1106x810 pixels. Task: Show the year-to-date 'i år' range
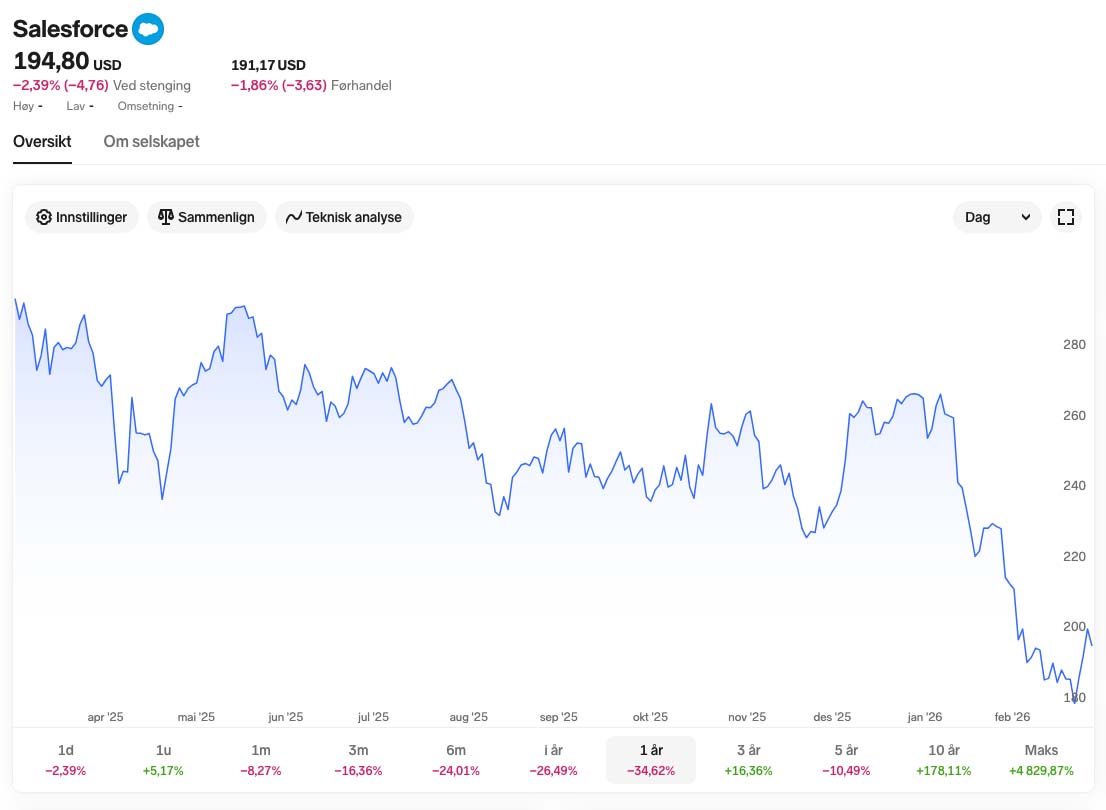coord(553,760)
